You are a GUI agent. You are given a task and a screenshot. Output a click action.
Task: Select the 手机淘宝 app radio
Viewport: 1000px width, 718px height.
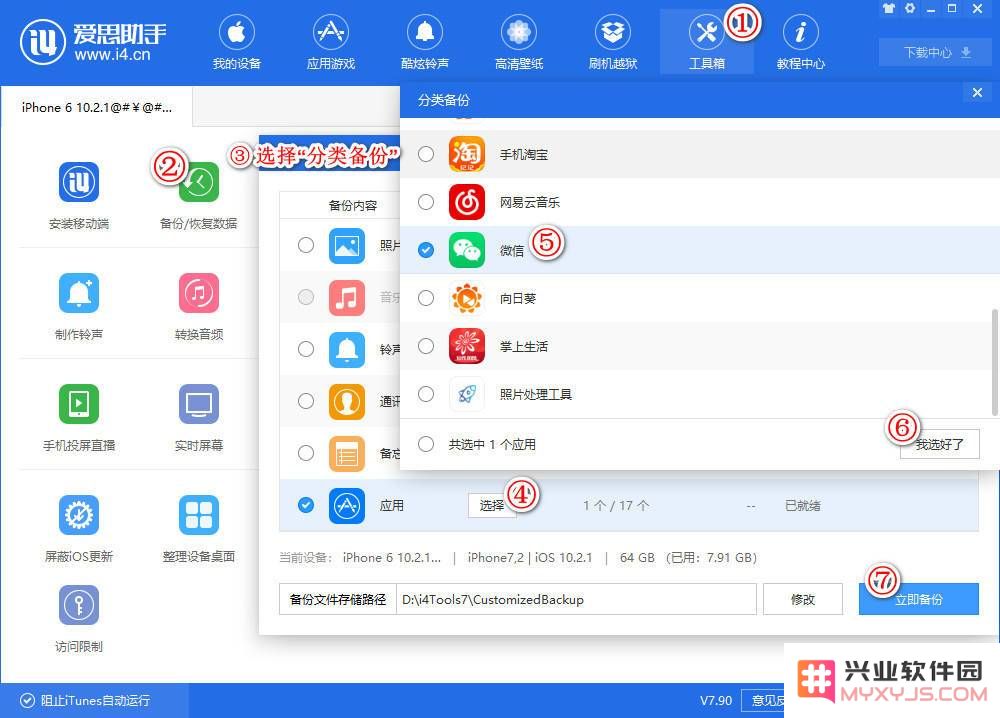click(425, 154)
